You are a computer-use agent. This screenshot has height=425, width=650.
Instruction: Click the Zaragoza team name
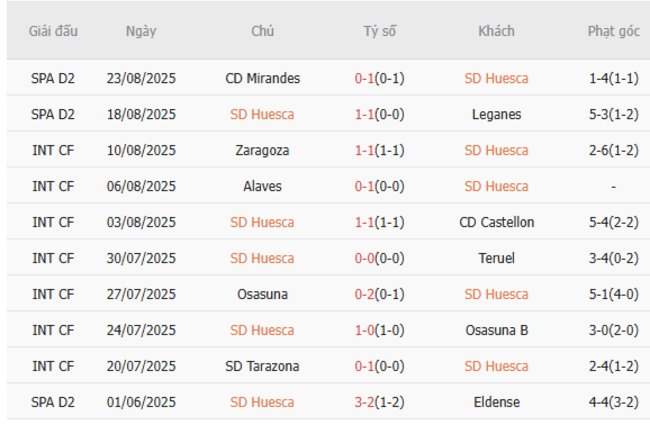262,150
